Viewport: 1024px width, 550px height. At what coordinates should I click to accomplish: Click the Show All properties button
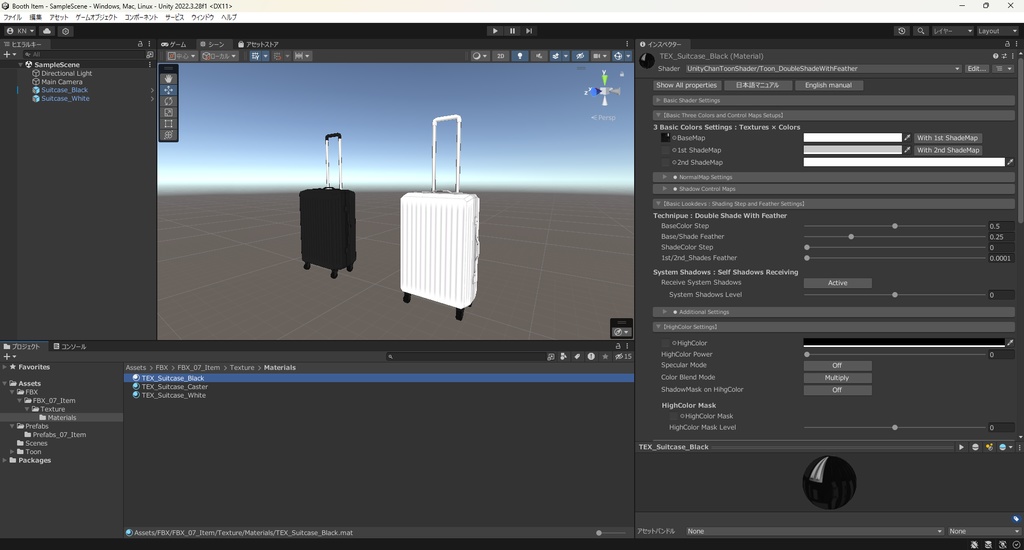(x=686, y=85)
